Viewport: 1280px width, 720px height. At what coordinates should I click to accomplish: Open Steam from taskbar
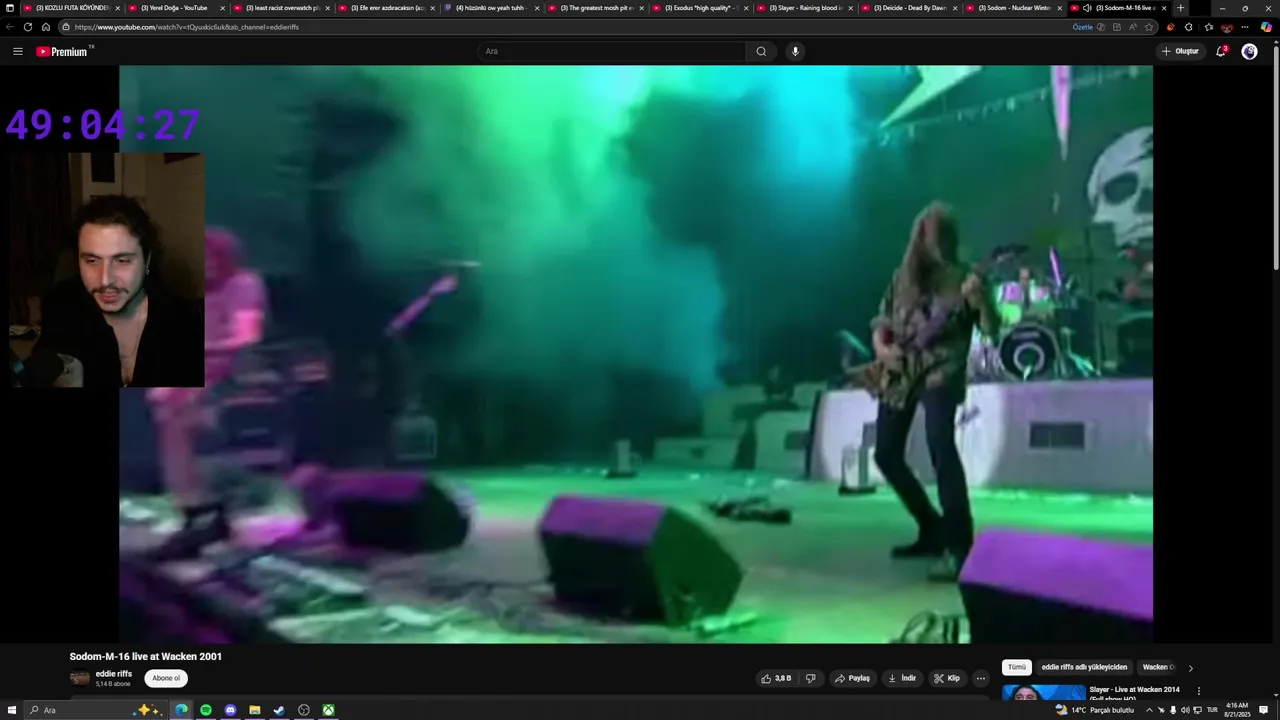pyautogui.click(x=279, y=710)
